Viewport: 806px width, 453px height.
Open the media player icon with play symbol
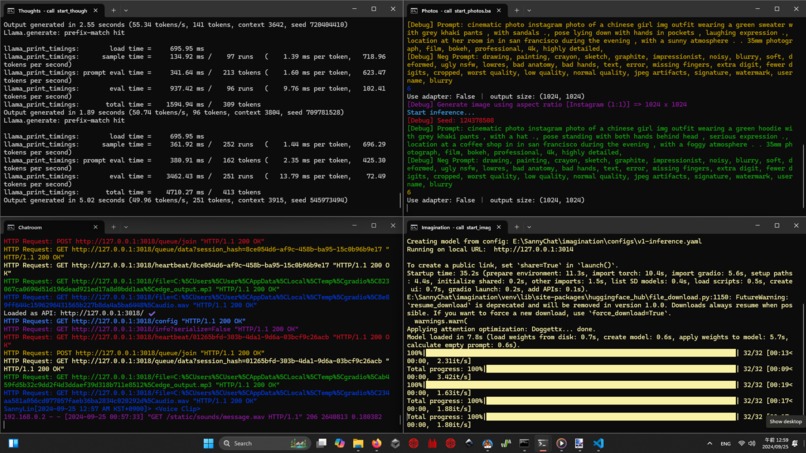[561, 443]
